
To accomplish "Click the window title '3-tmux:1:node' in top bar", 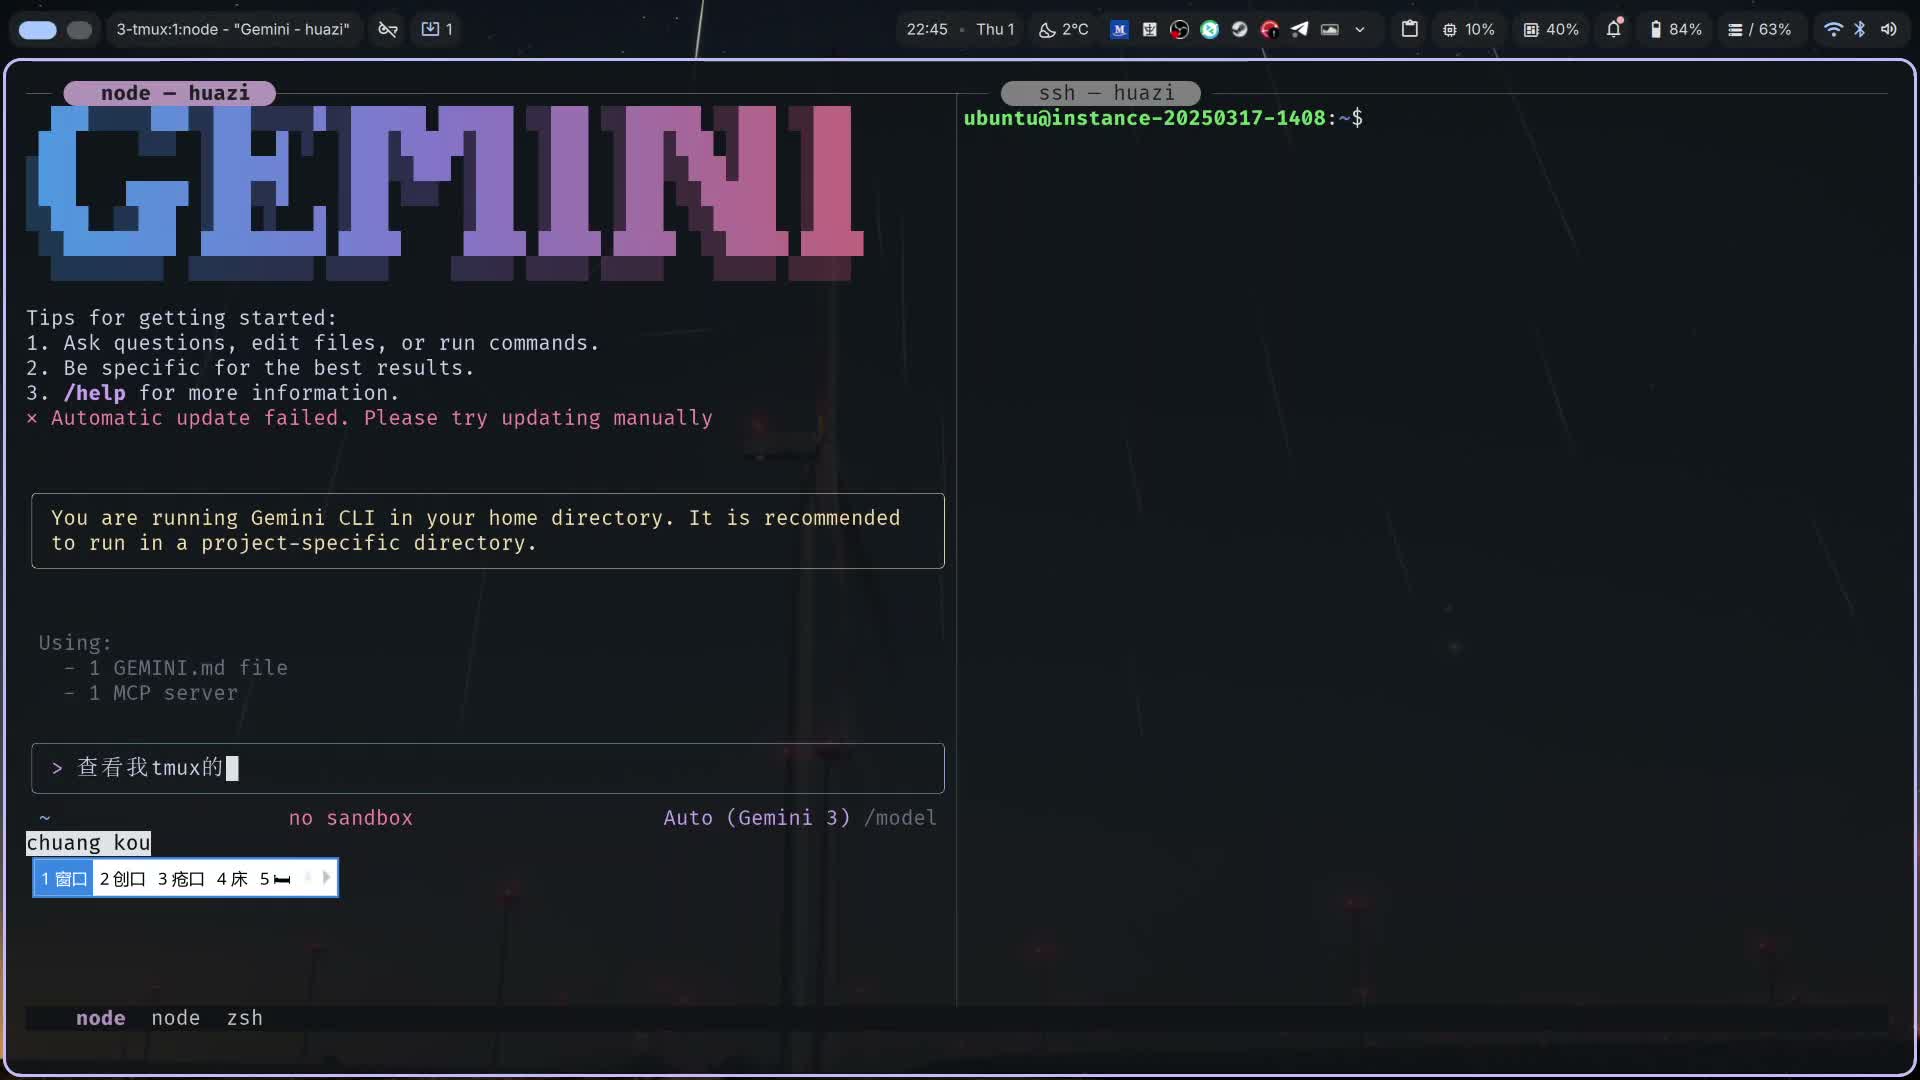I will (233, 30).
